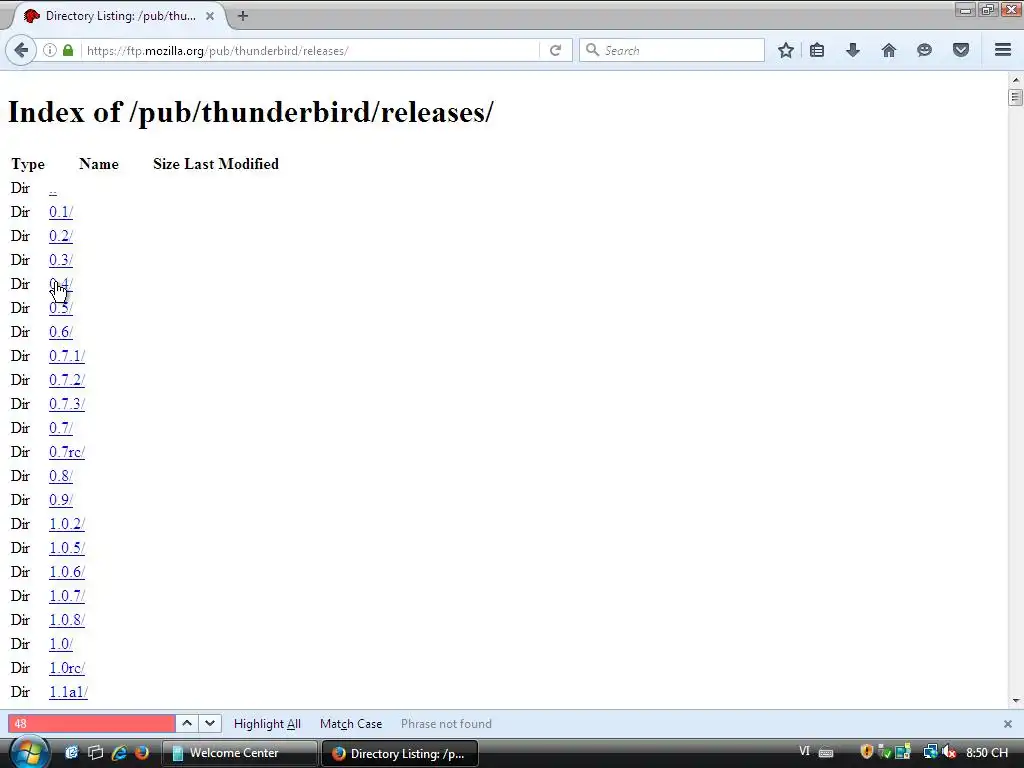Screen dimensions: 1024x768
Task: Open the Windows Start orb
Action: coord(28,752)
